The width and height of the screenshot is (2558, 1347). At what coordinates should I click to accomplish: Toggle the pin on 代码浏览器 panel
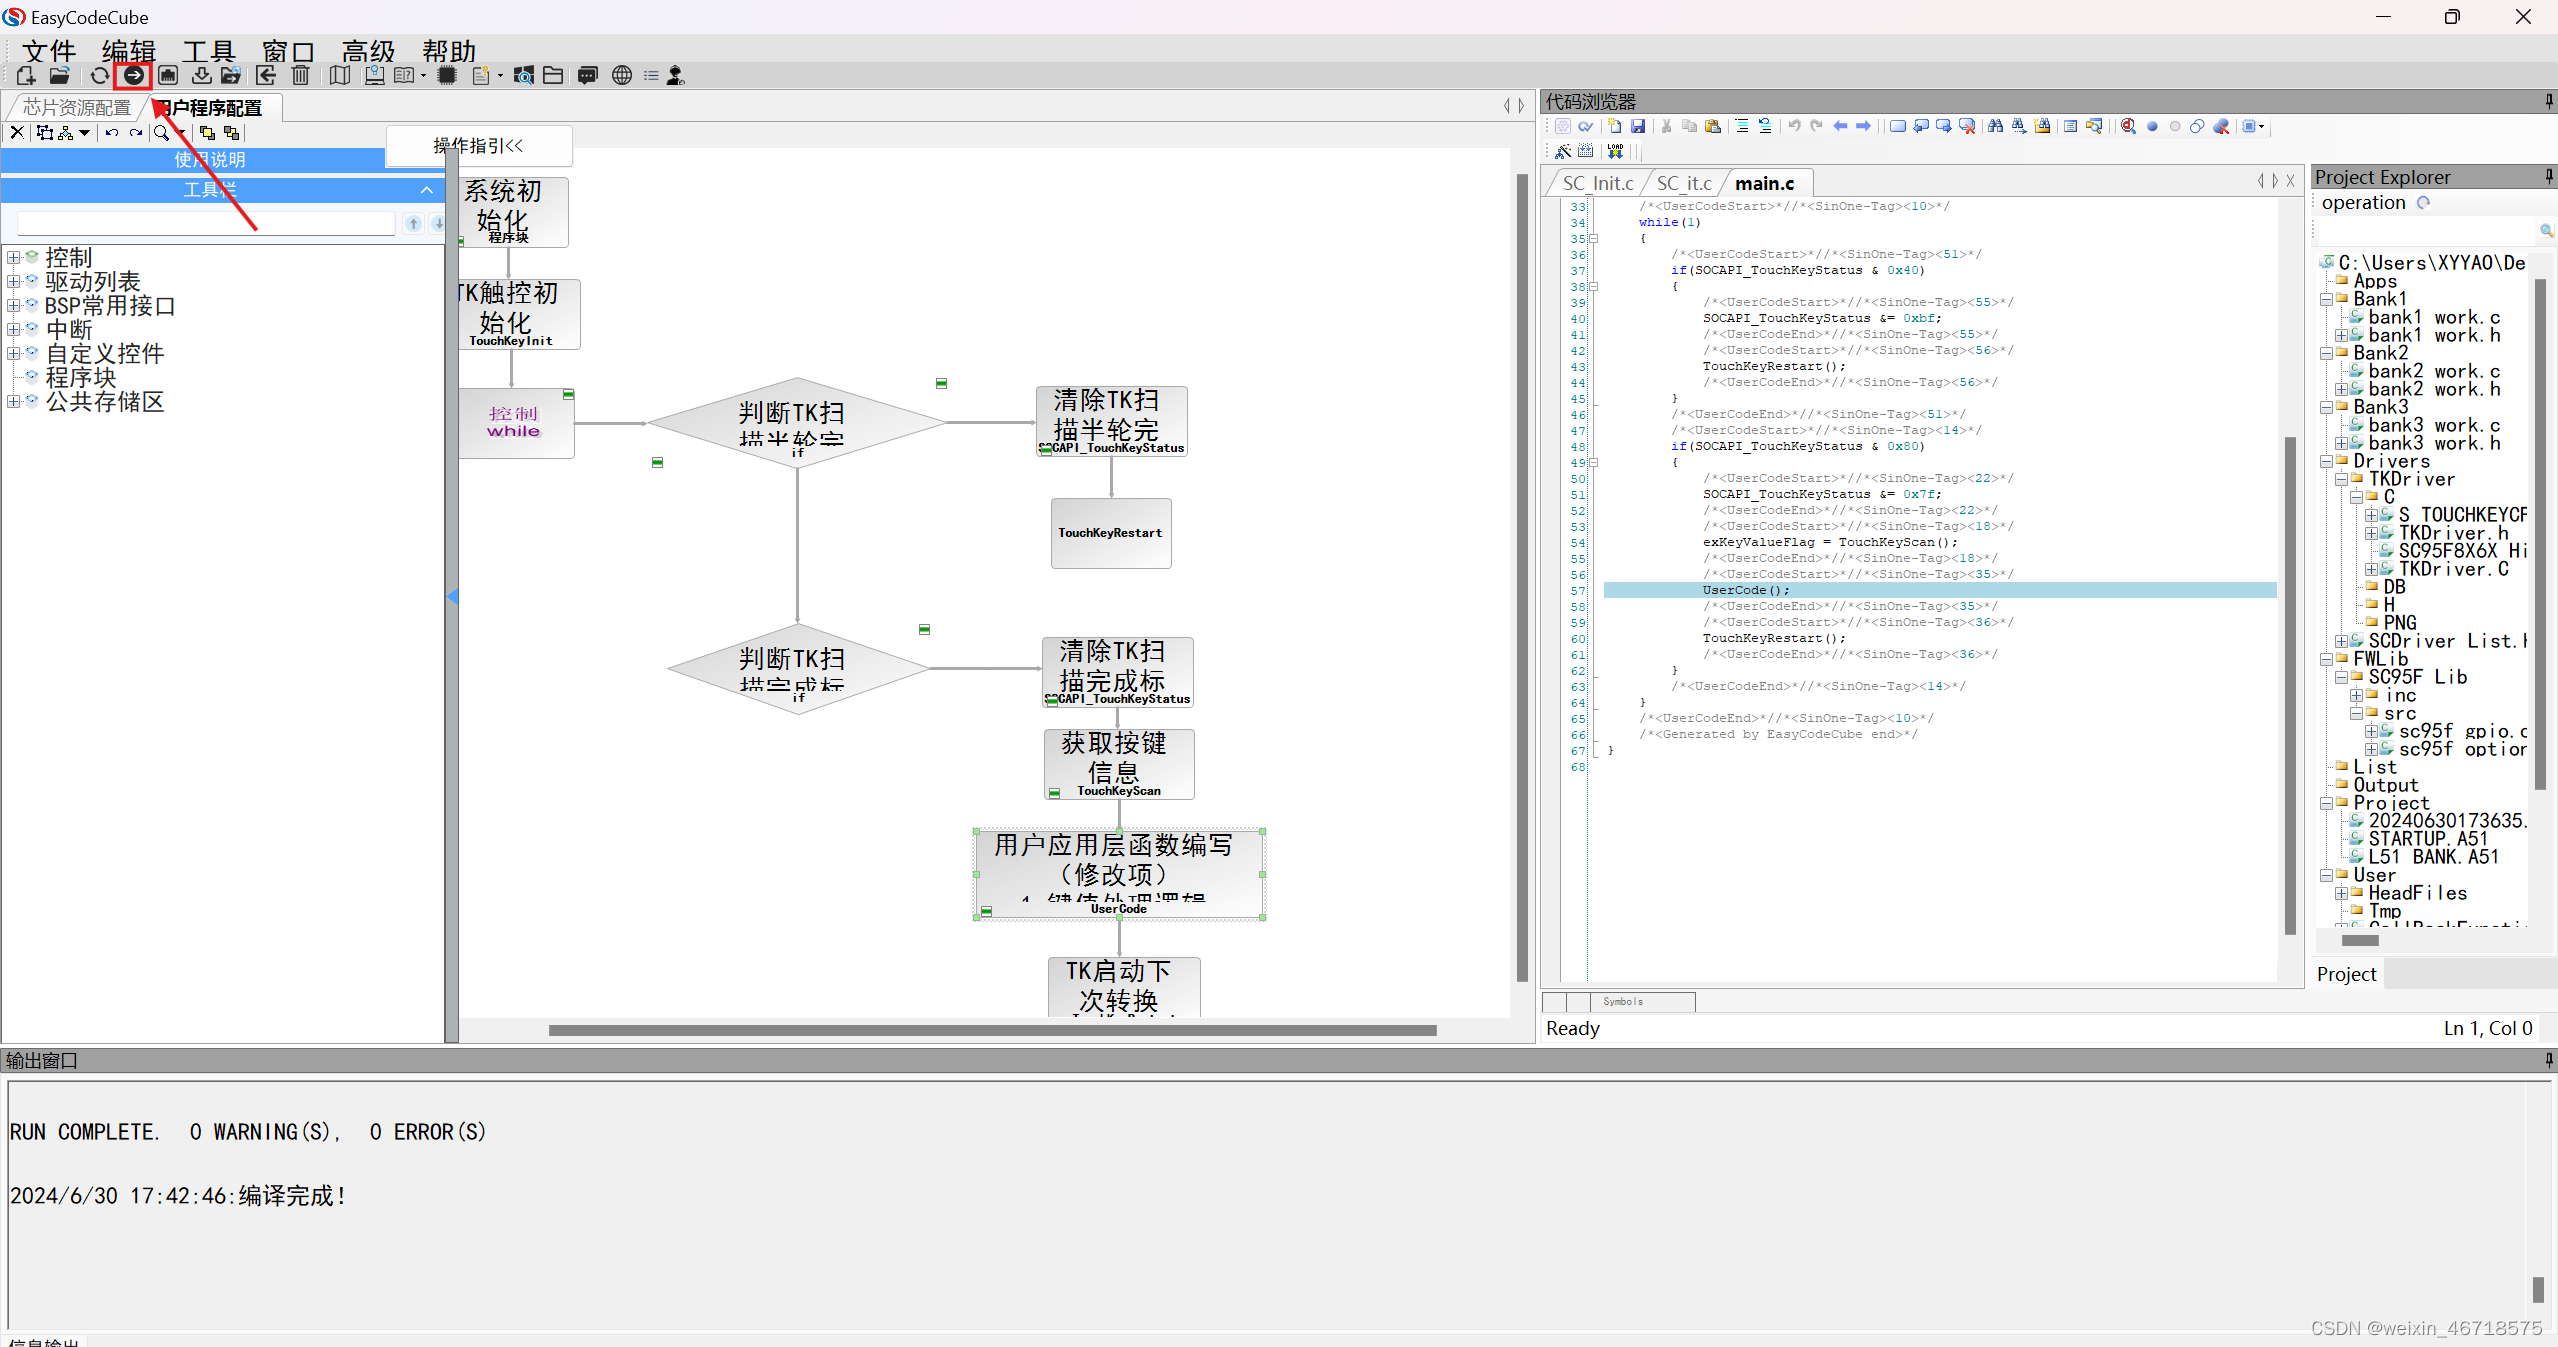point(2548,101)
